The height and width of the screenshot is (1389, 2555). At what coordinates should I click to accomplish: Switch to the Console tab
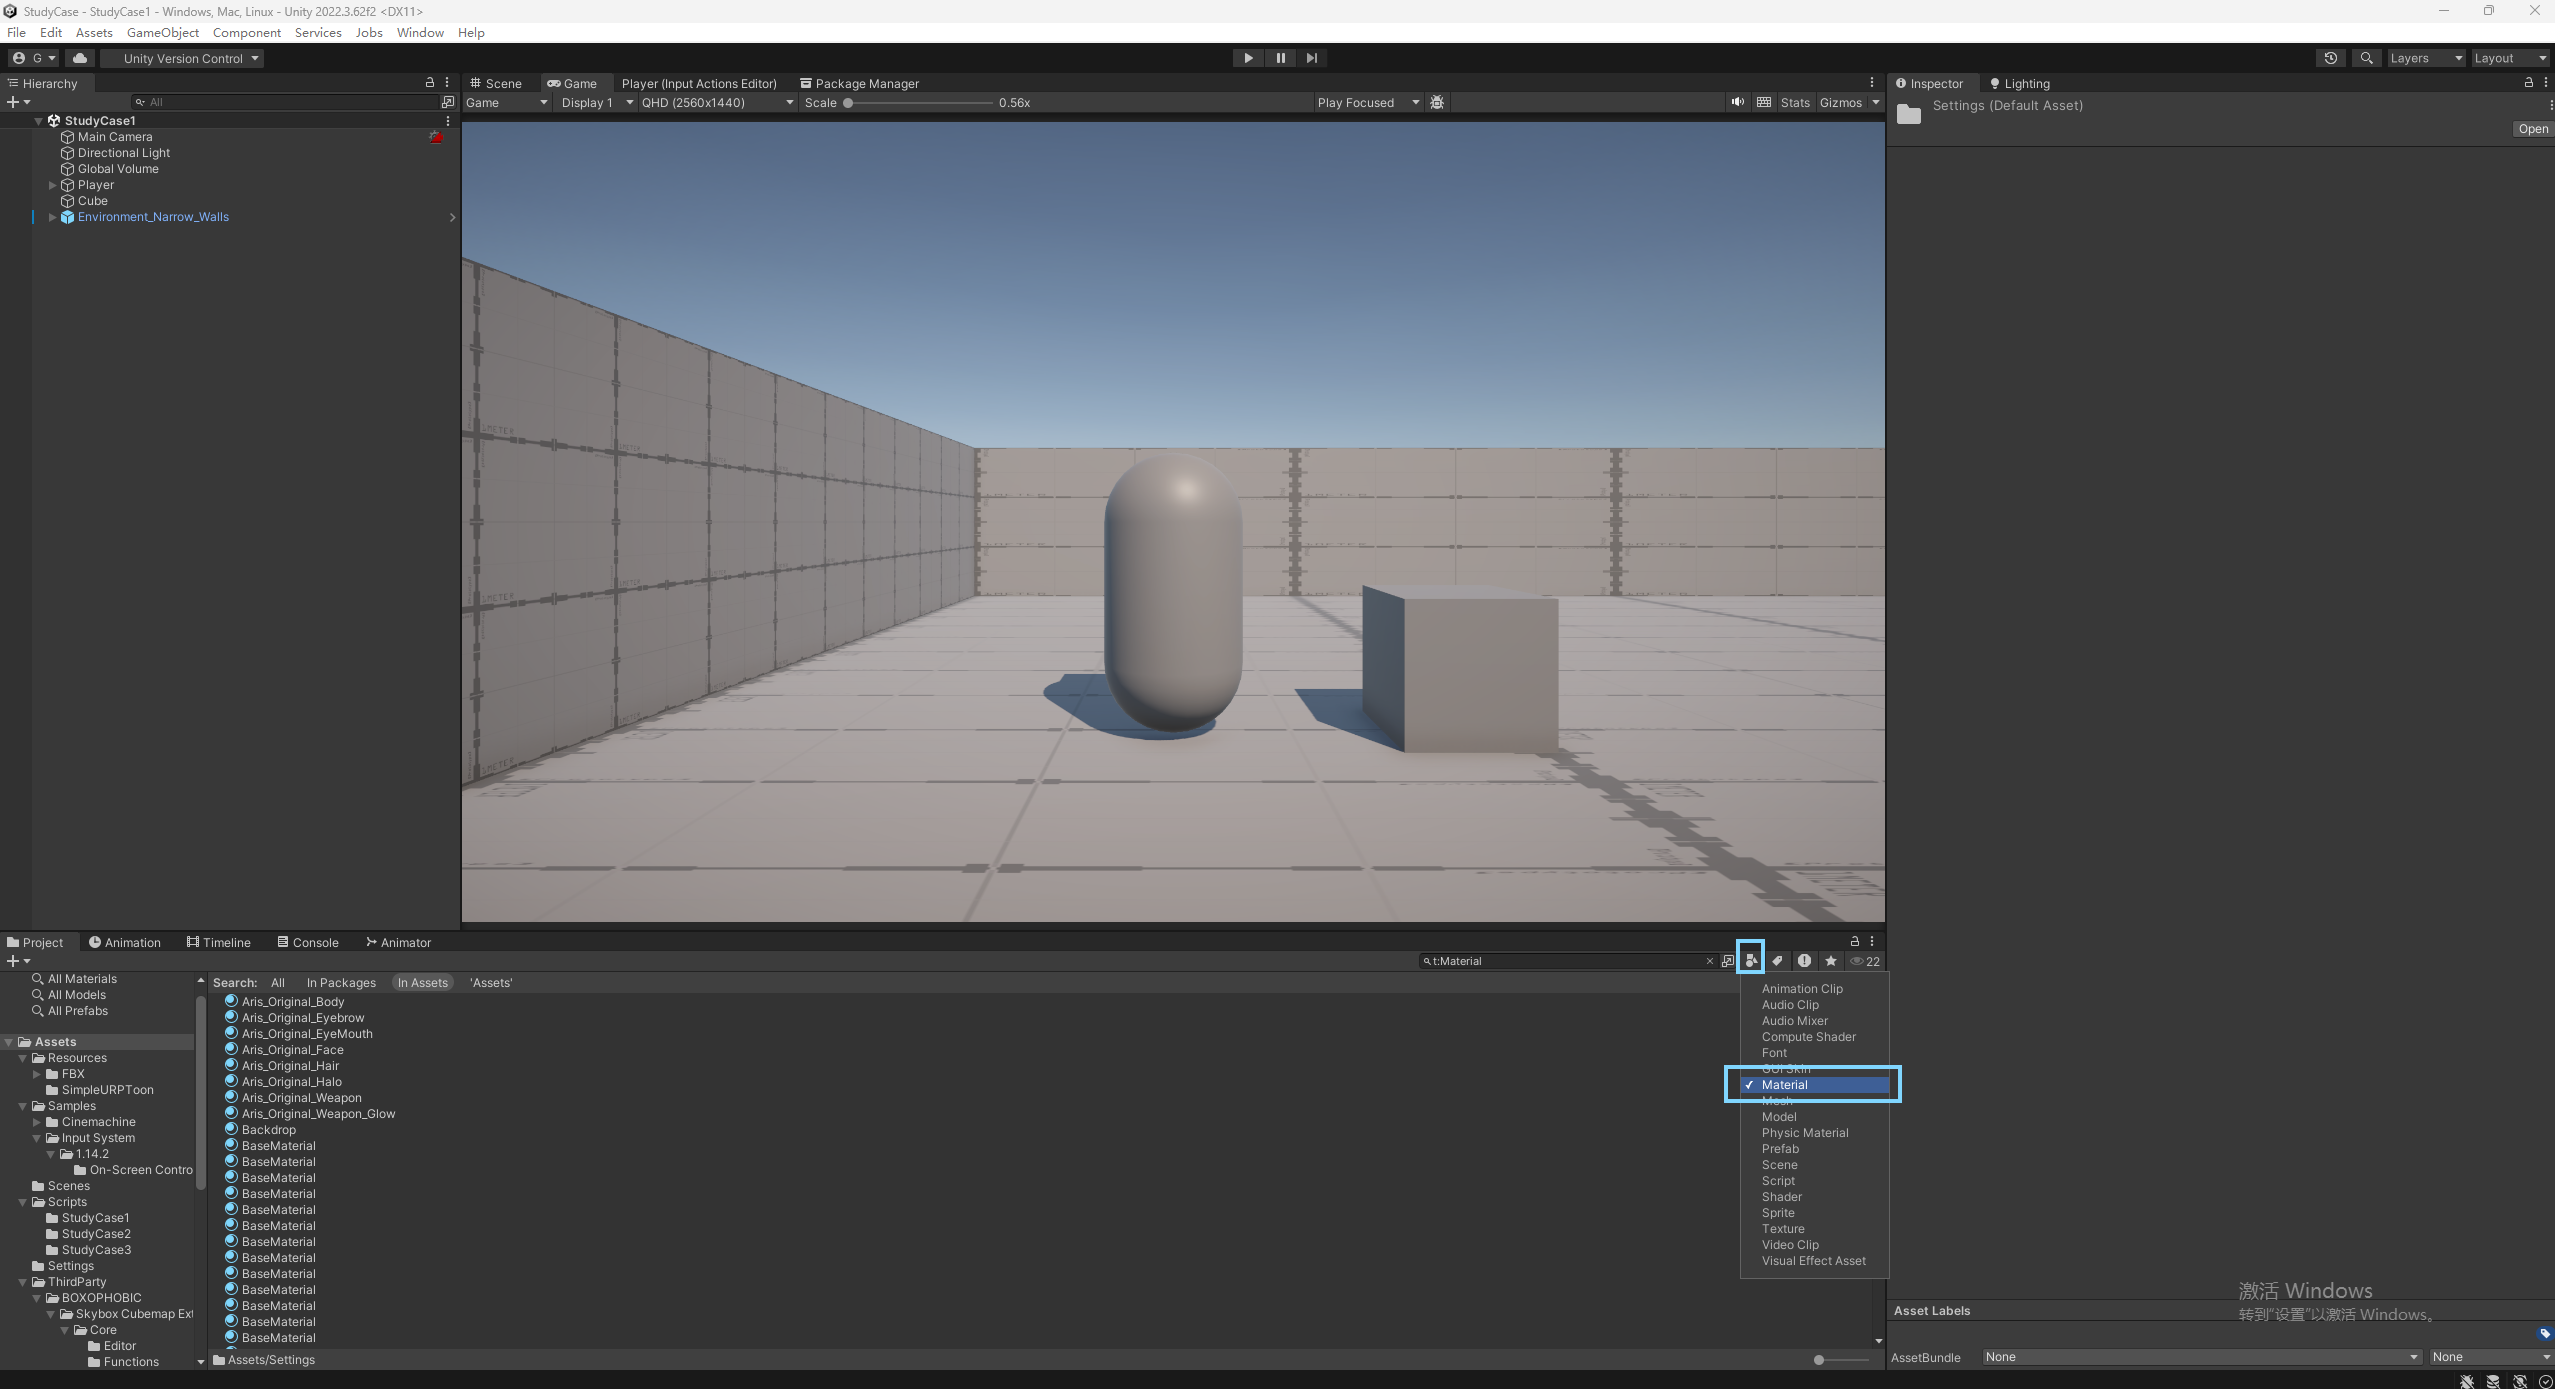click(308, 942)
